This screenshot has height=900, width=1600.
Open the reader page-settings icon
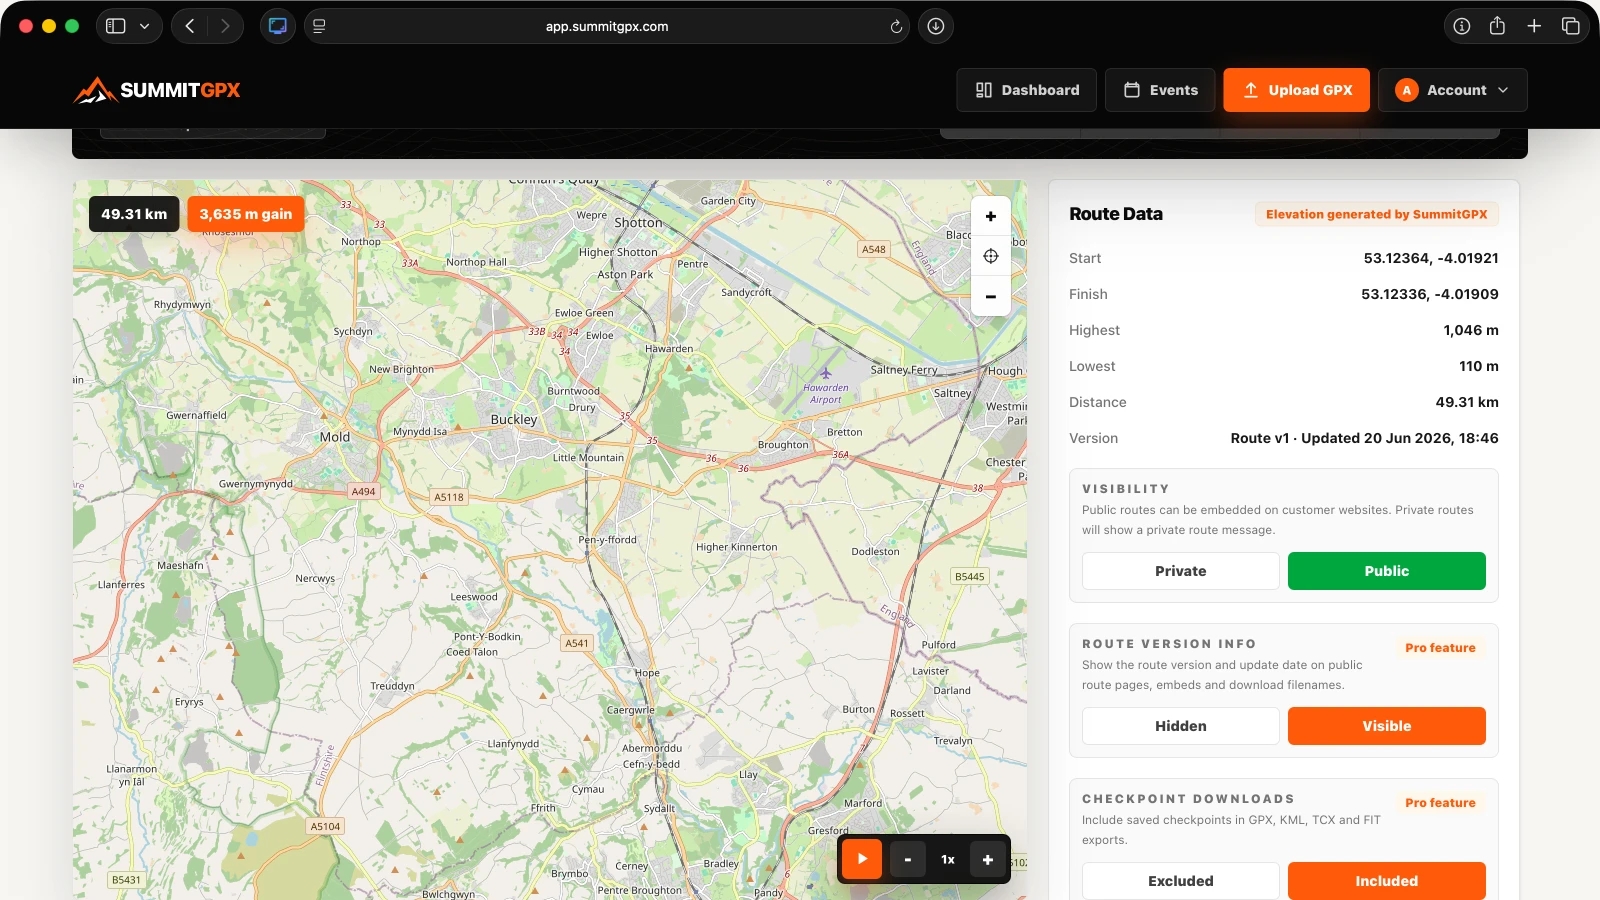coord(319,26)
